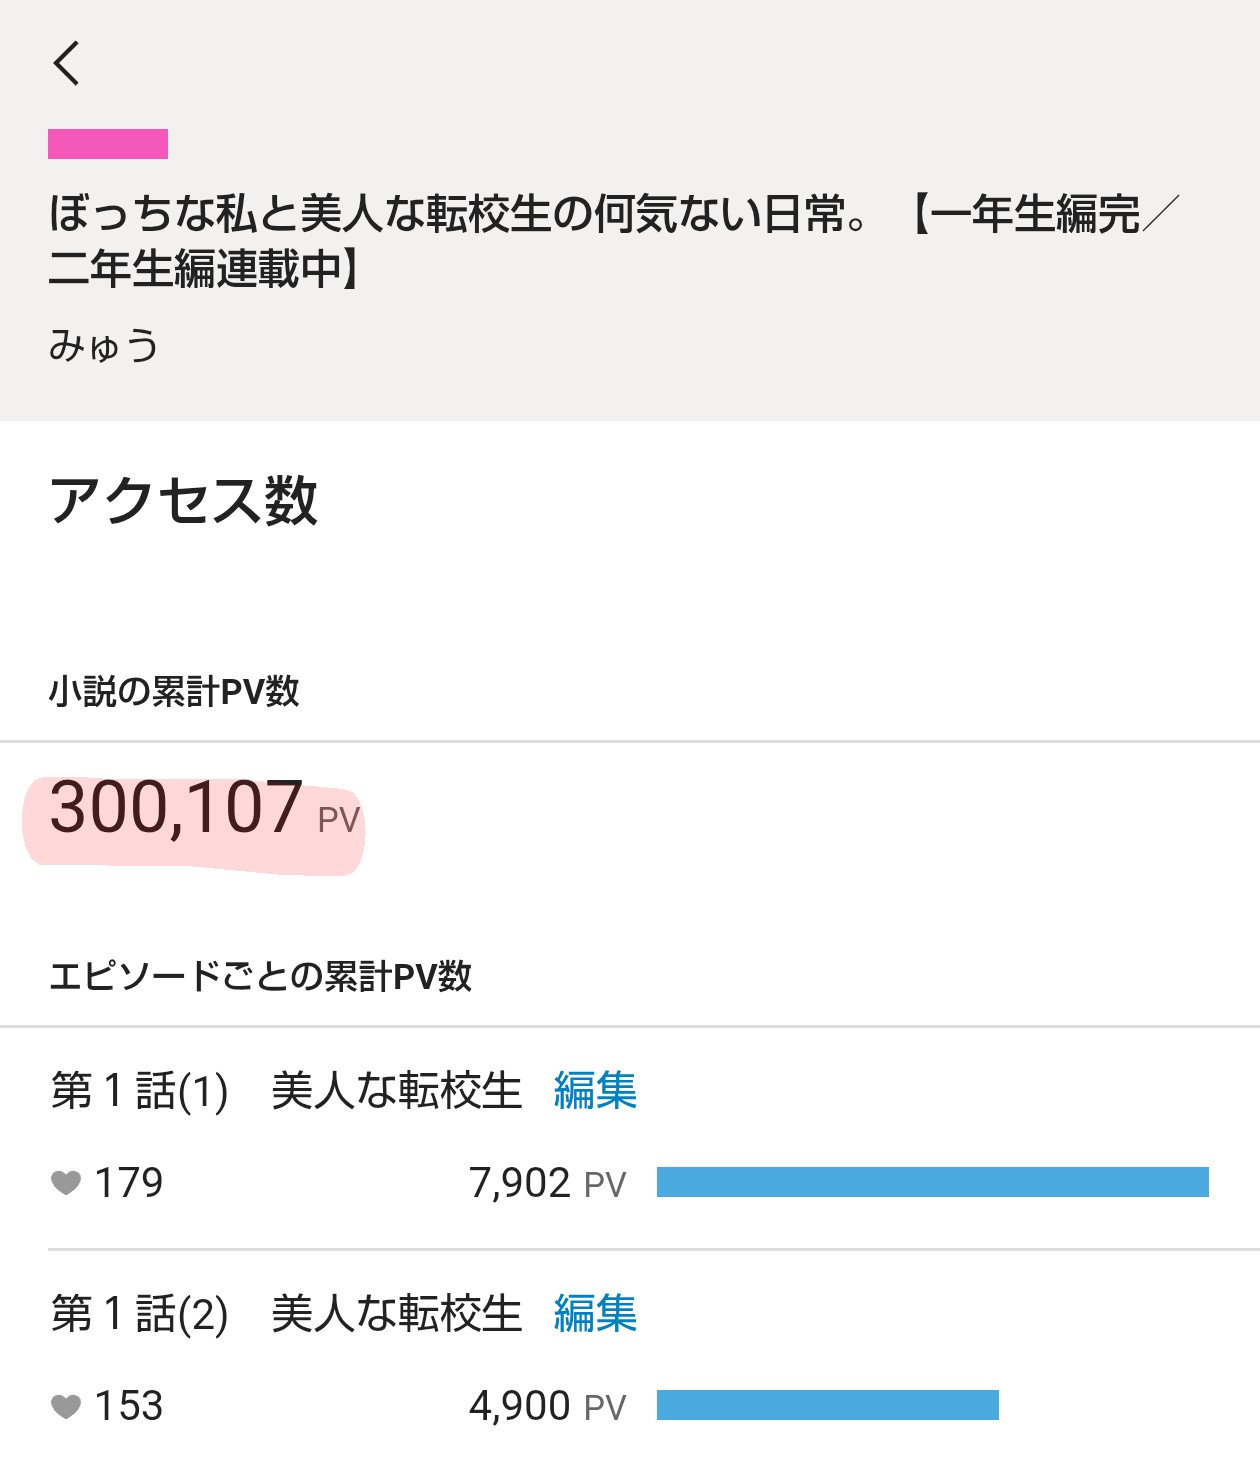Click the blue PV bar for 第1話(1)
The height and width of the screenshot is (1461, 1260).
pos(932,1182)
